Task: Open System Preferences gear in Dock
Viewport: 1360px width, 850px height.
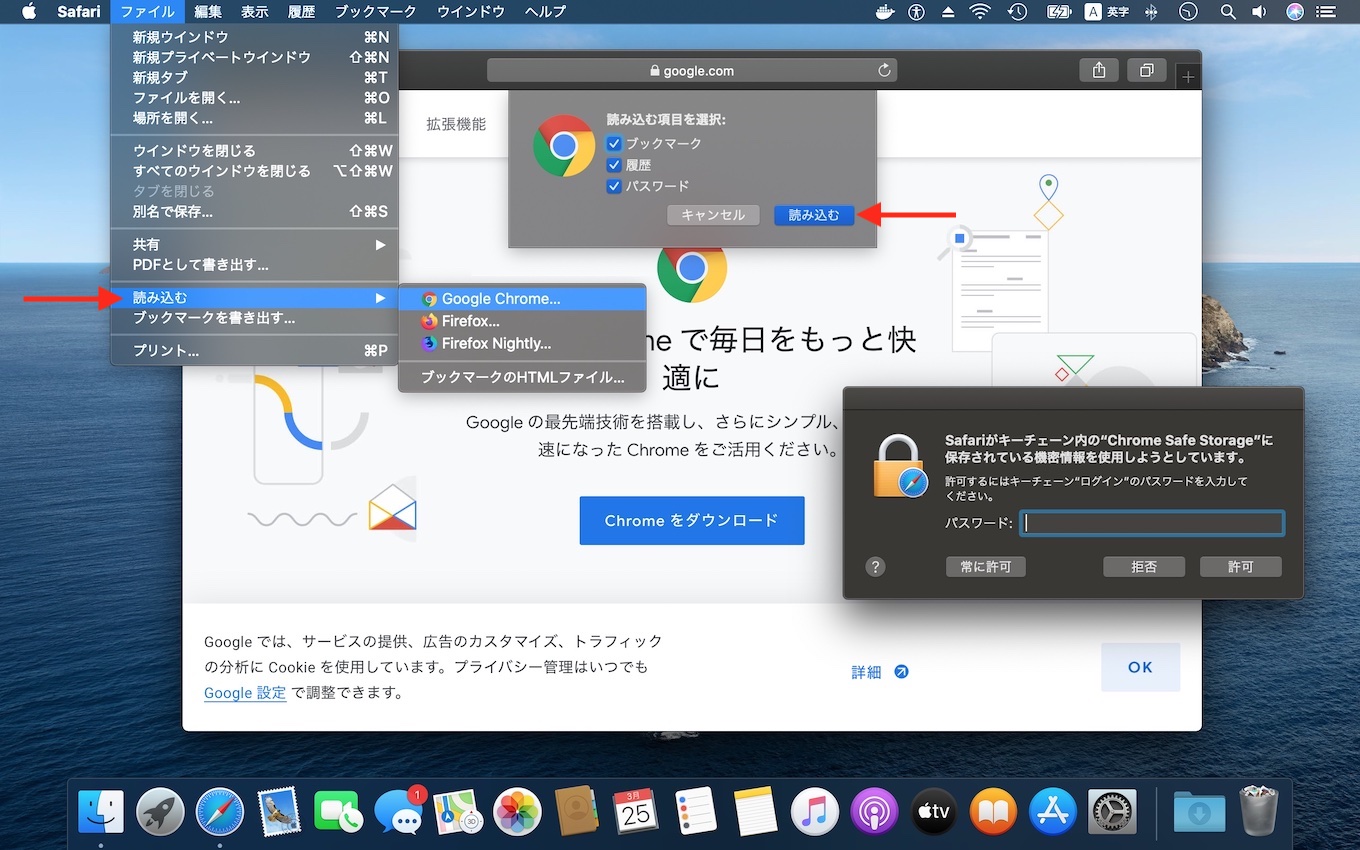Action: (1112, 811)
